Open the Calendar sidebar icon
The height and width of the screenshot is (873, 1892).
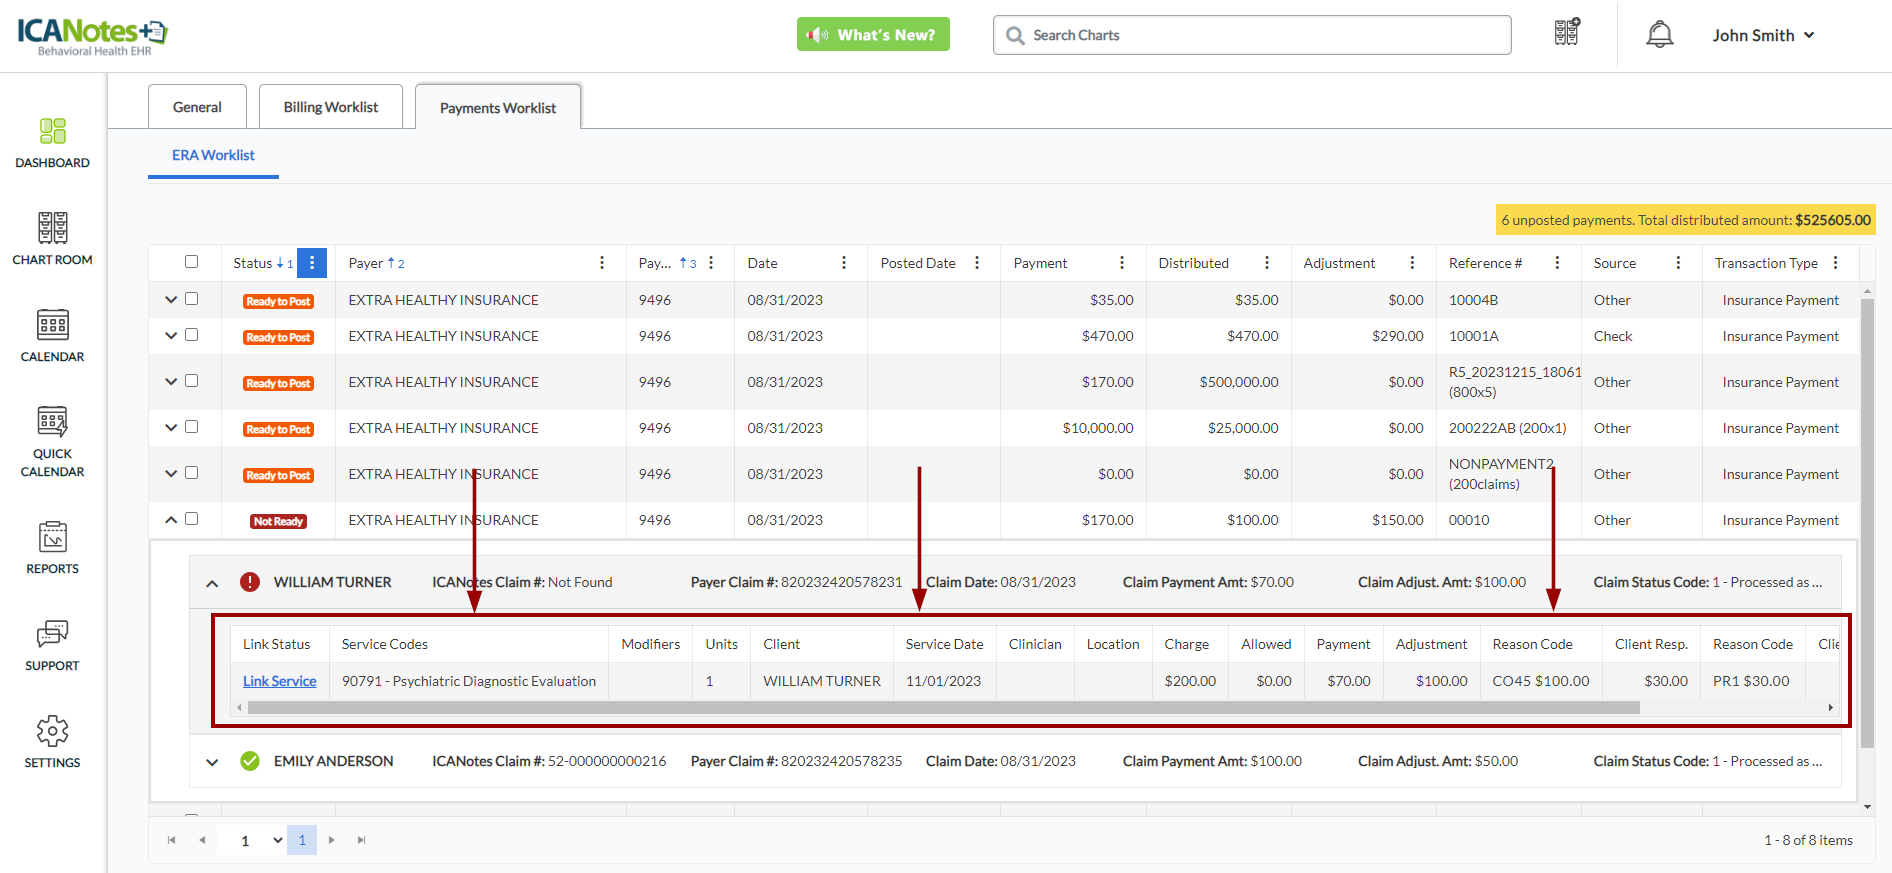tap(52, 325)
